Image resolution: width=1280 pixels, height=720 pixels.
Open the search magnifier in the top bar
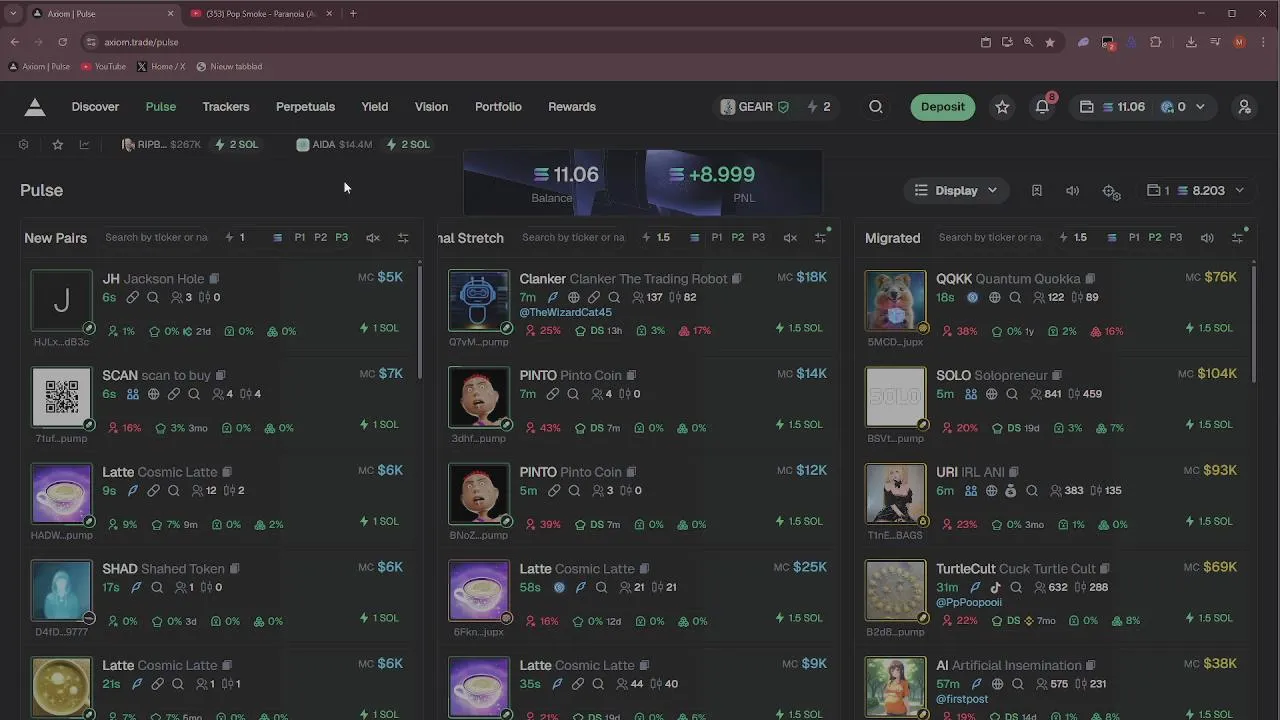(x=876, y=107)
